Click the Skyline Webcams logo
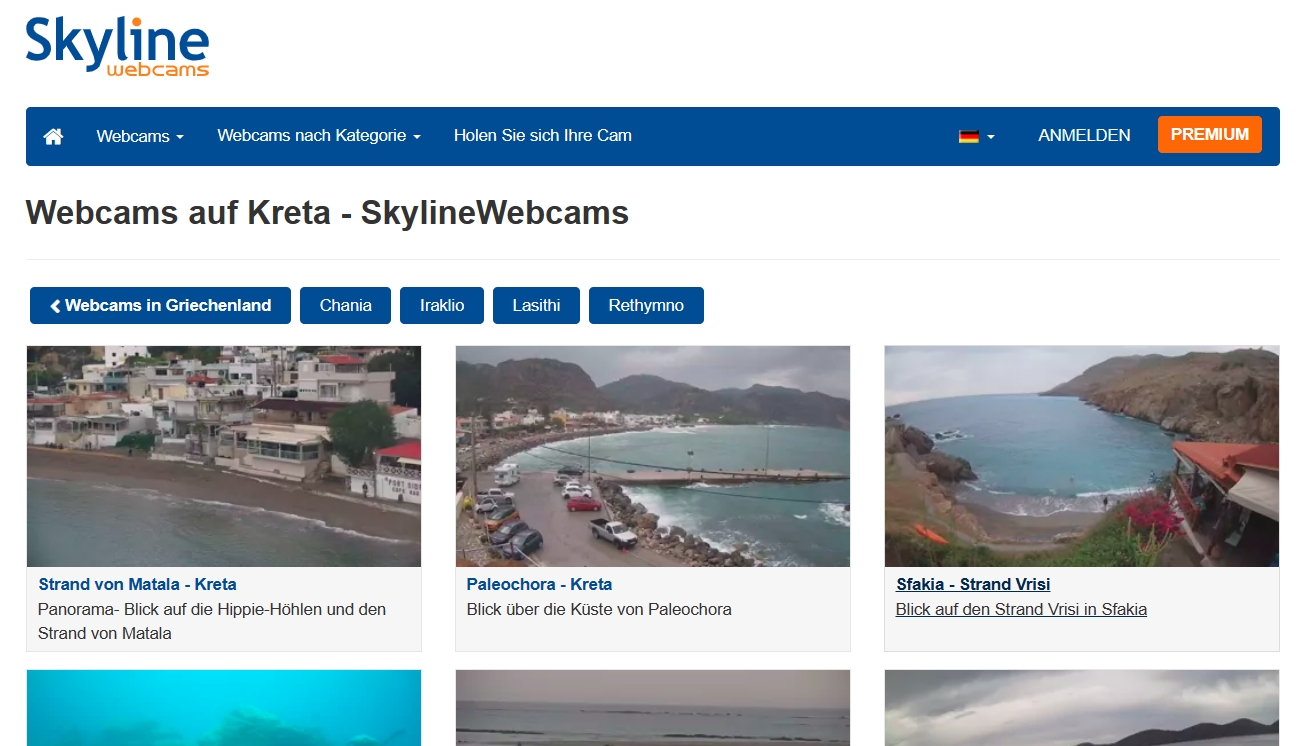The image size is (1302, 746). click(x=117, y=47)
